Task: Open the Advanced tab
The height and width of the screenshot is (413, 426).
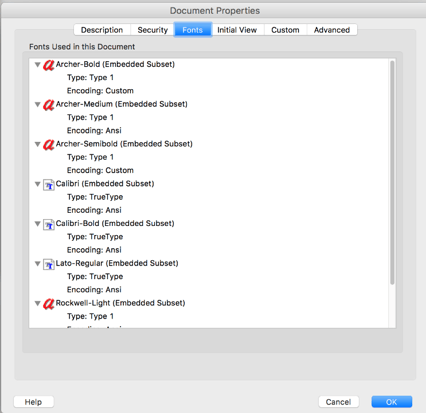Action: click(x=332, y=30)
